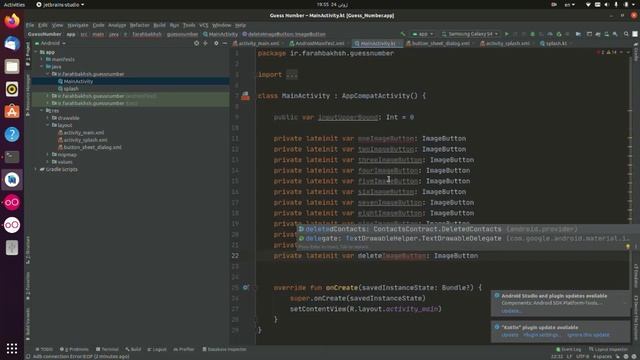This screenshot has width=640, height=360.
Task: Click Plugin Settings link in Kotlin notification
Action: [542, 335]
